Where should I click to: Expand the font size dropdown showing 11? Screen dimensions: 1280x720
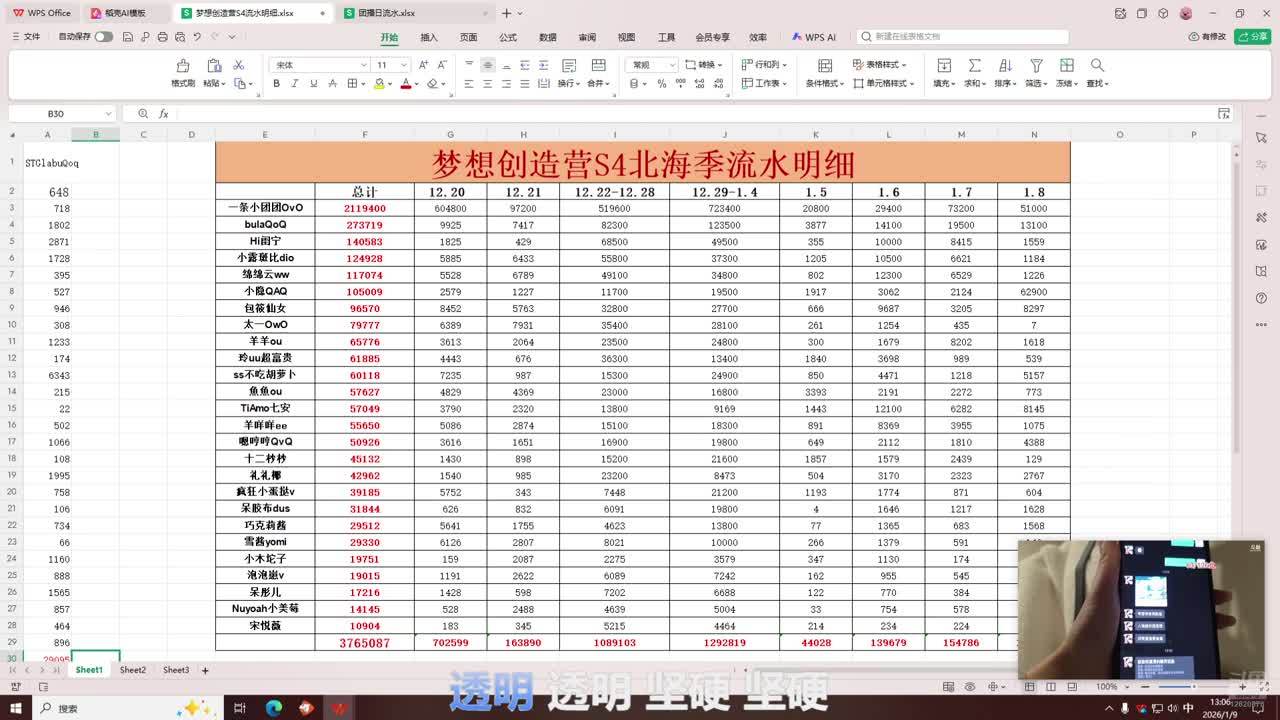click(392, 65)
